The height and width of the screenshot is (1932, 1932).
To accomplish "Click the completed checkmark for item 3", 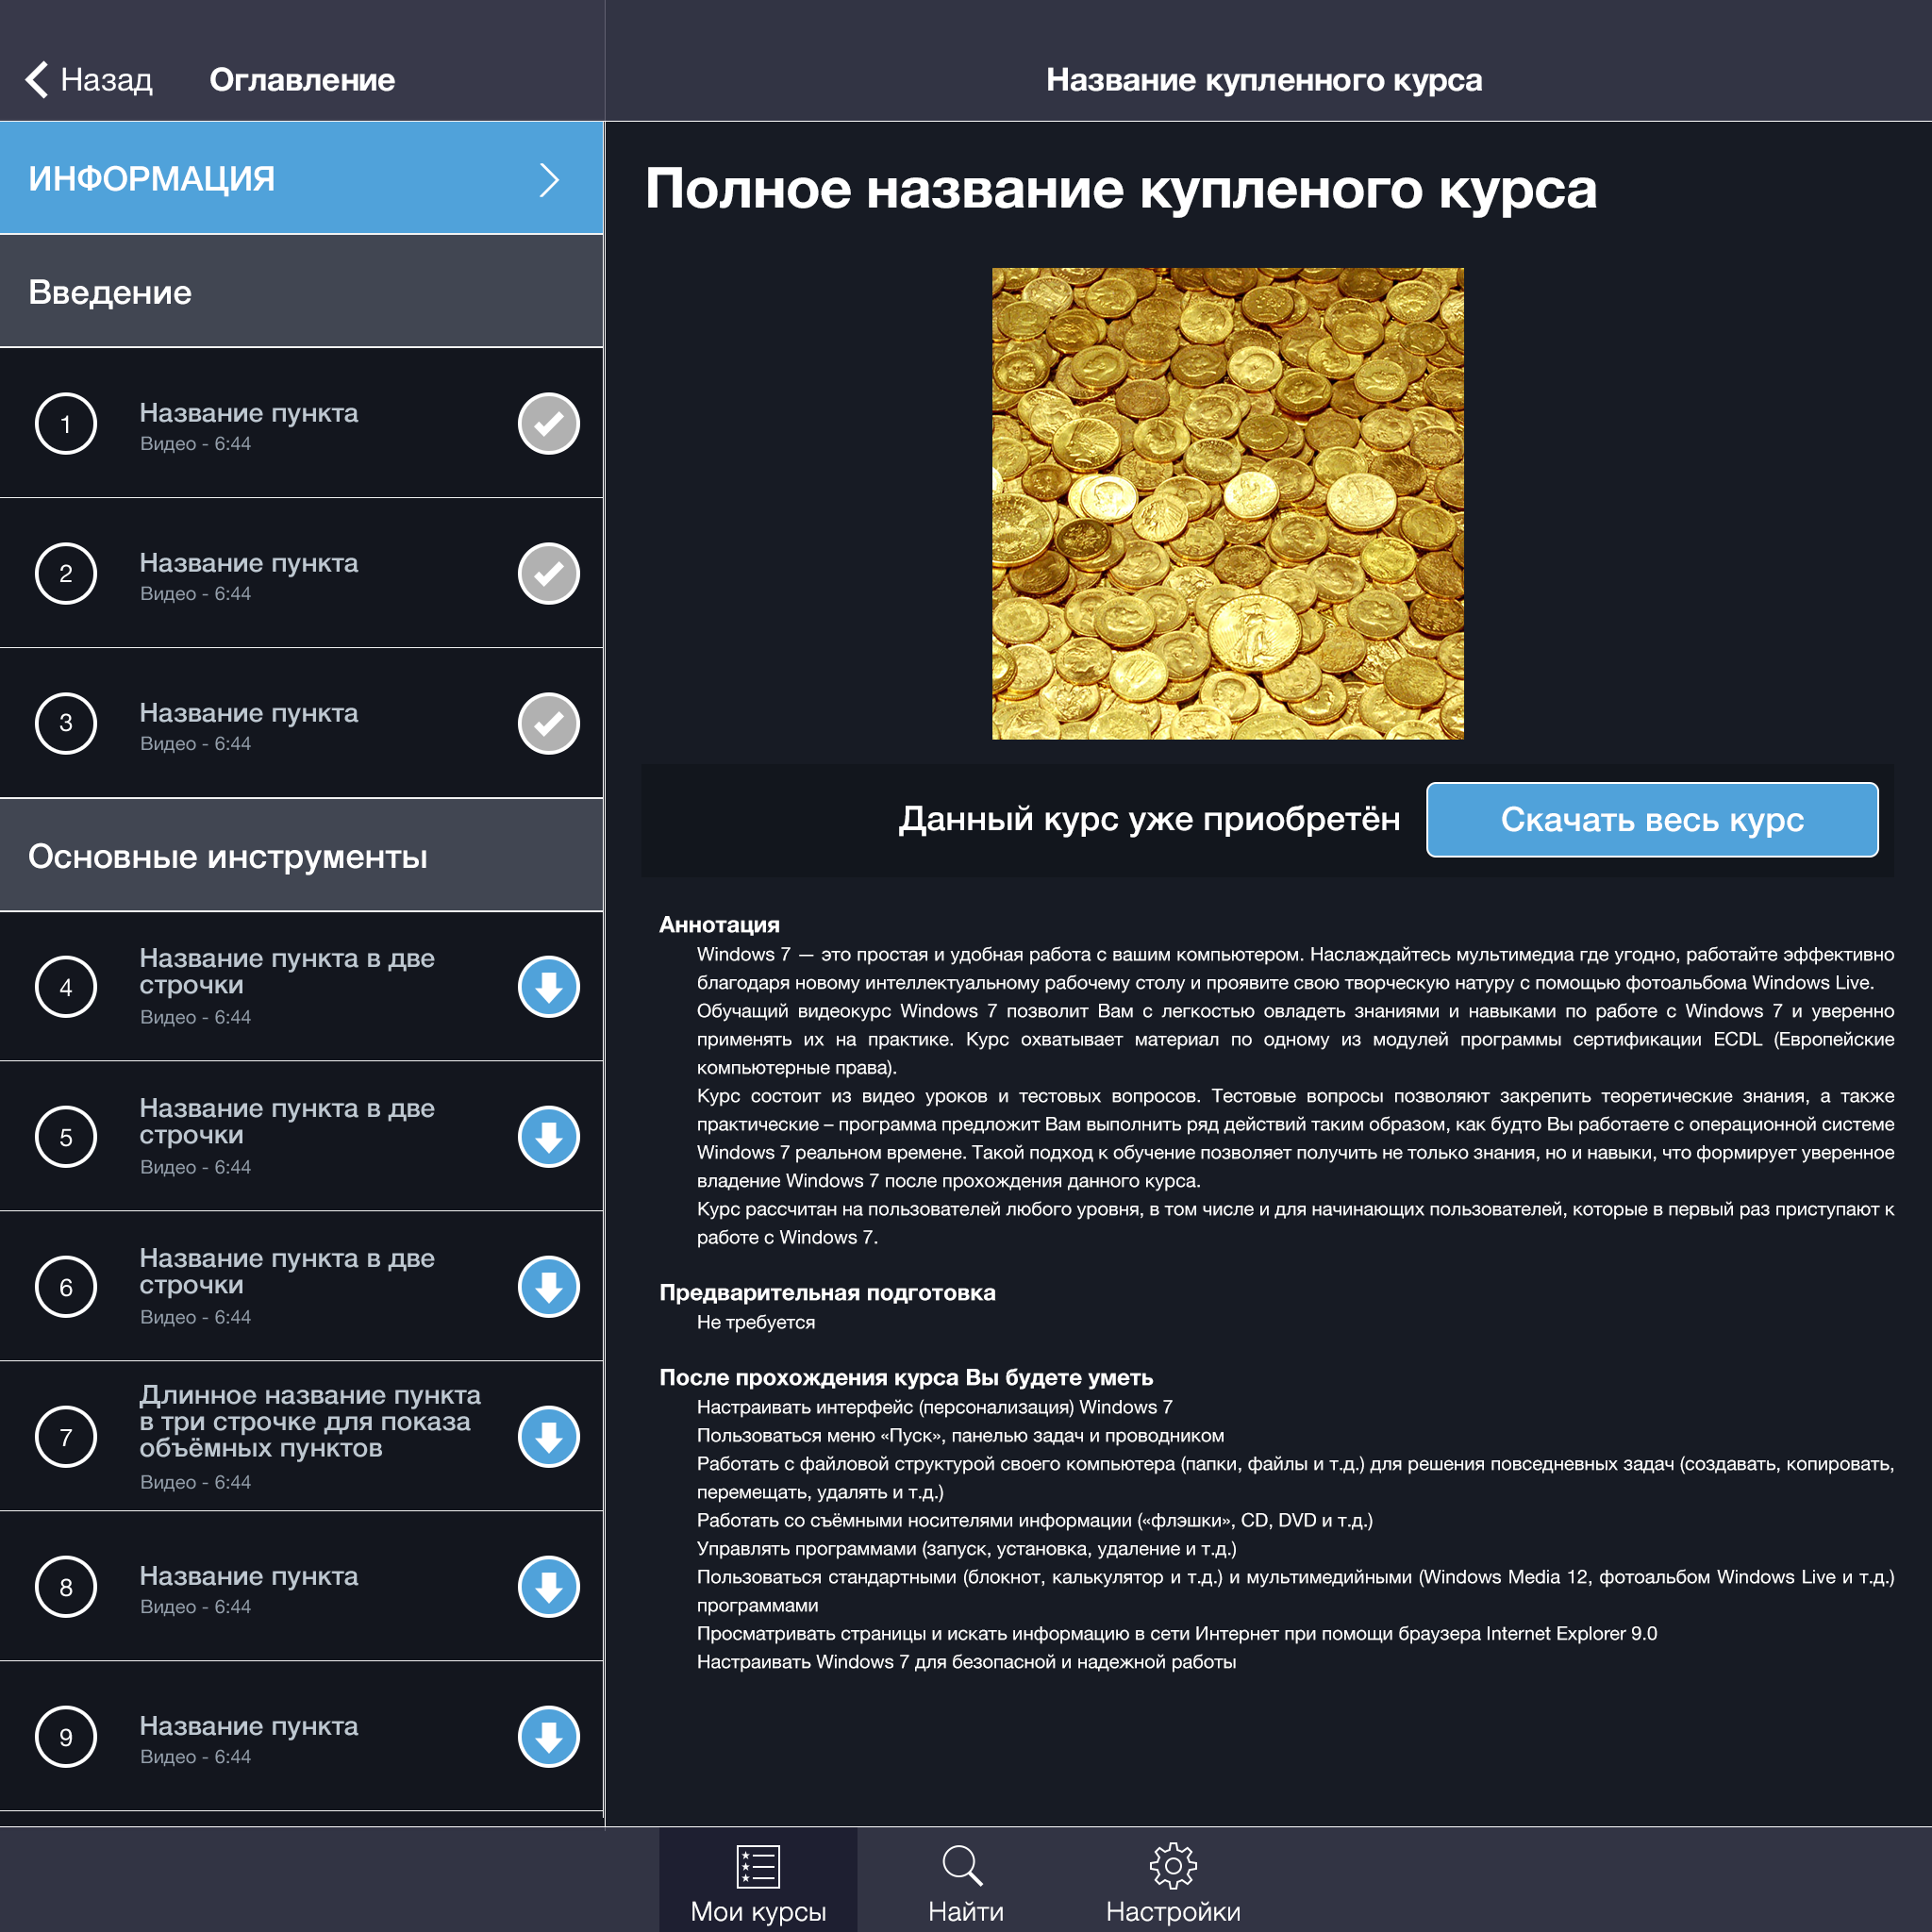I will point(549,724).
